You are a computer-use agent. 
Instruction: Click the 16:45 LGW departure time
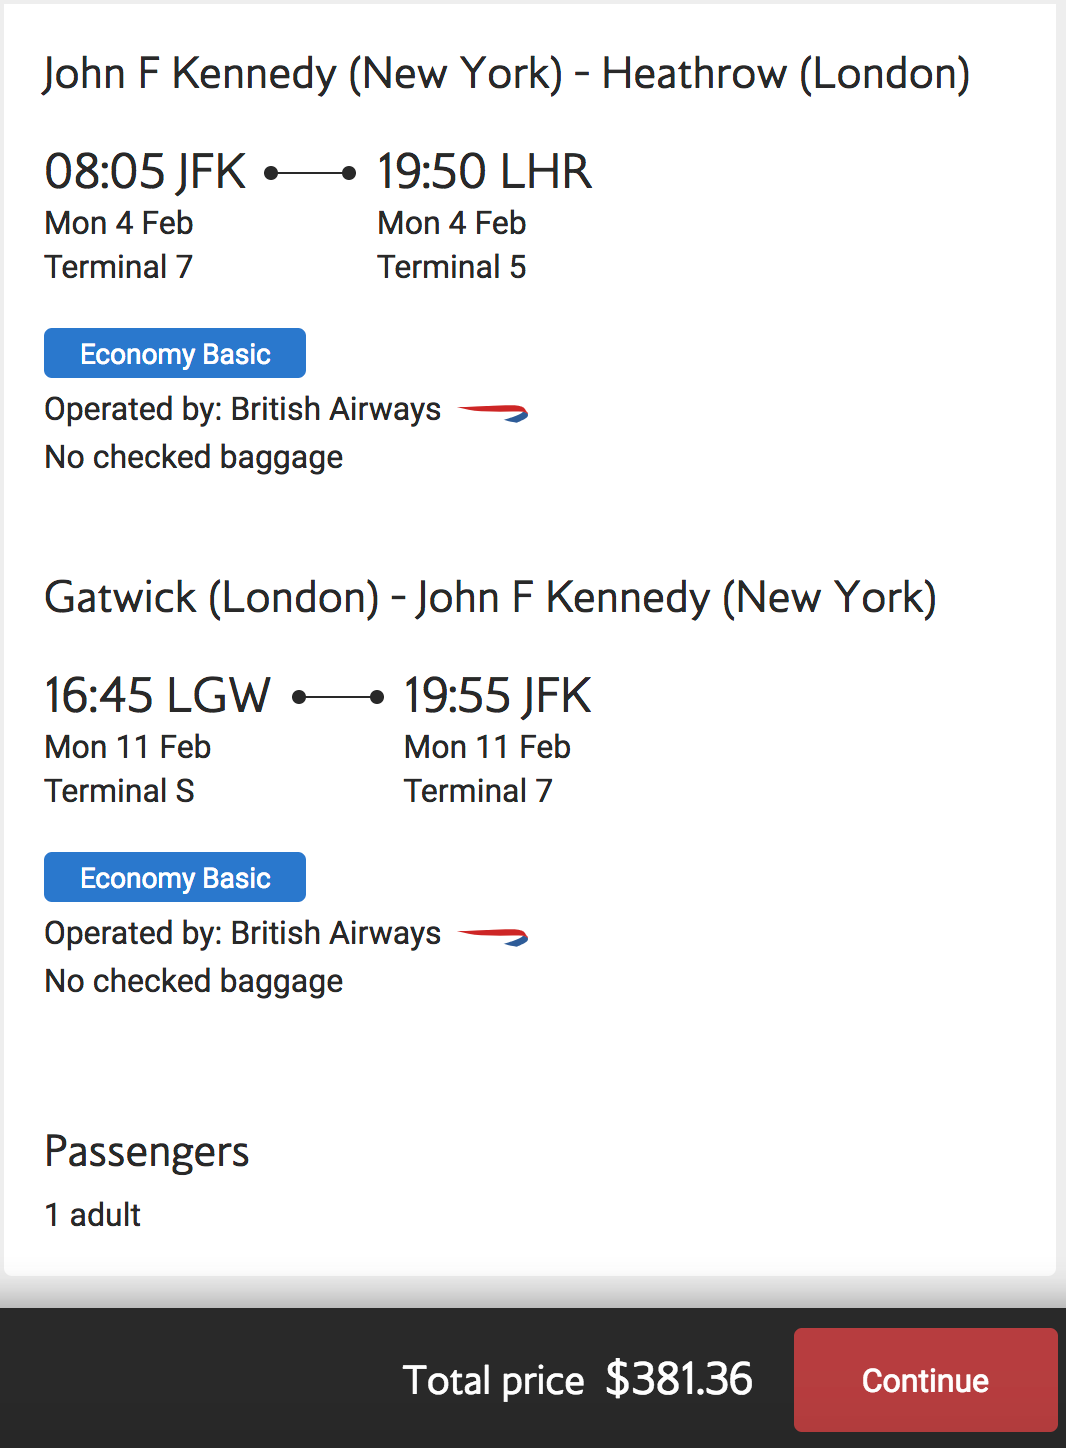tap(158, 696)
